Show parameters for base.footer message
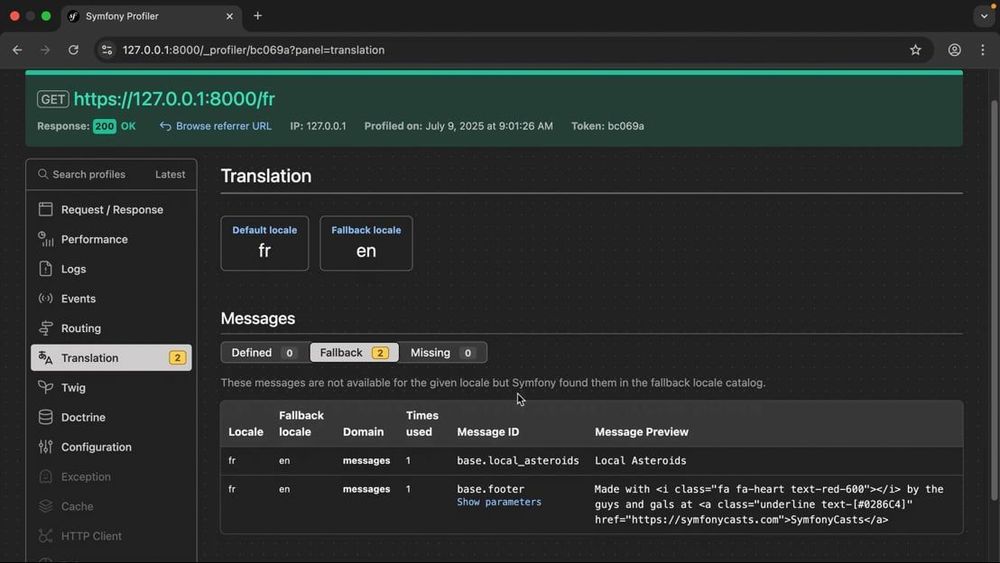 pos(499,502)
